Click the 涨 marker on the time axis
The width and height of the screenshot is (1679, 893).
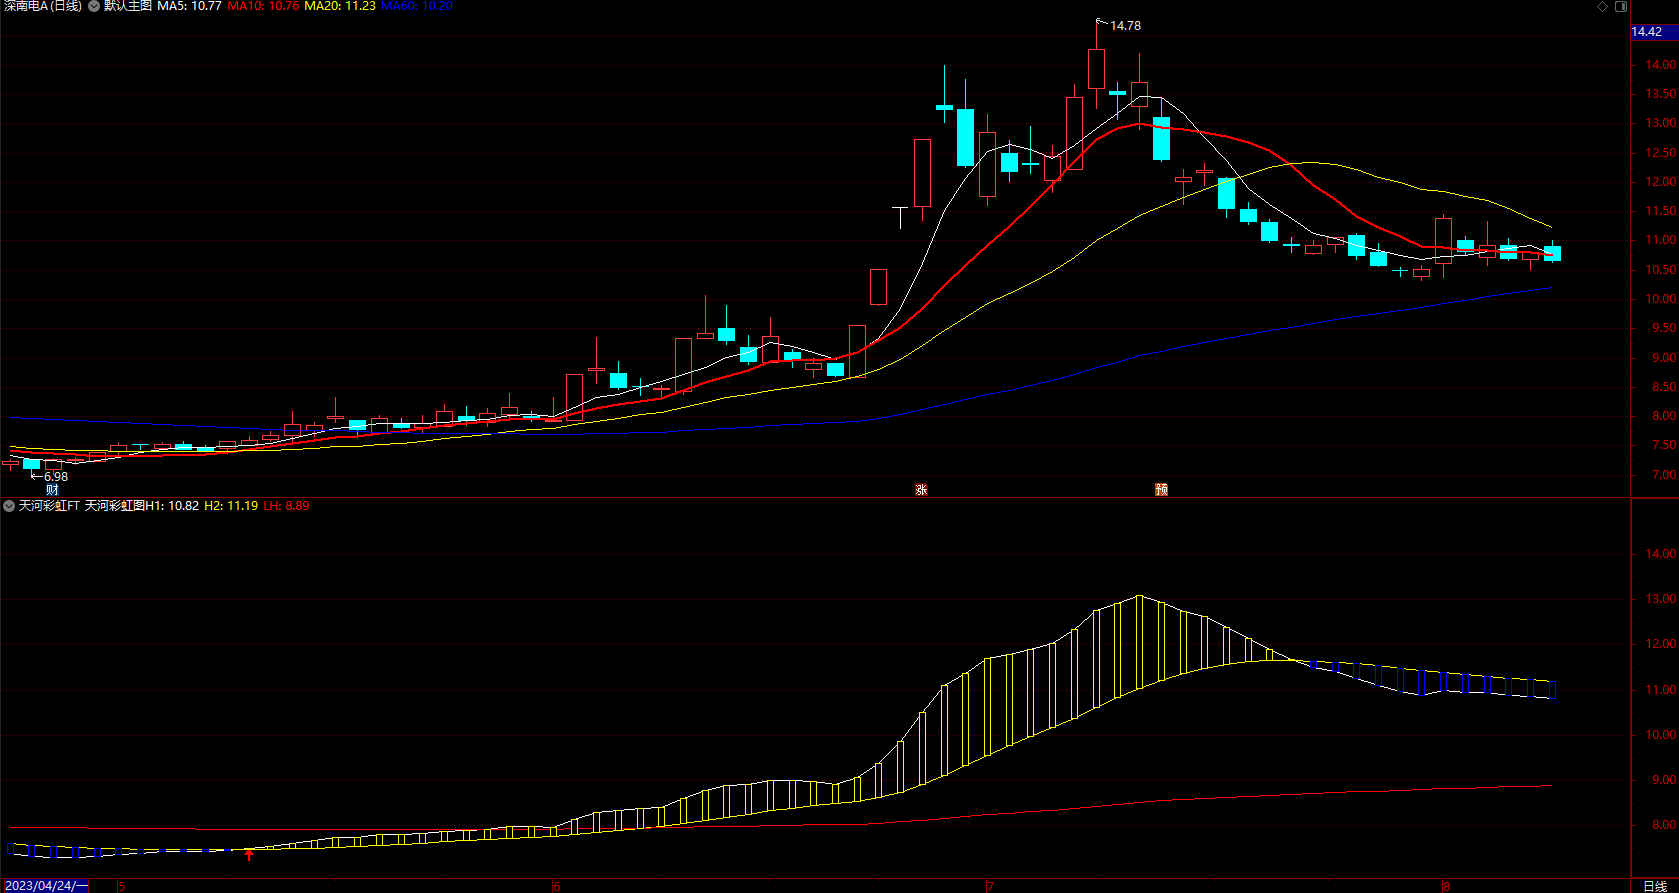[x=921, y=490]
